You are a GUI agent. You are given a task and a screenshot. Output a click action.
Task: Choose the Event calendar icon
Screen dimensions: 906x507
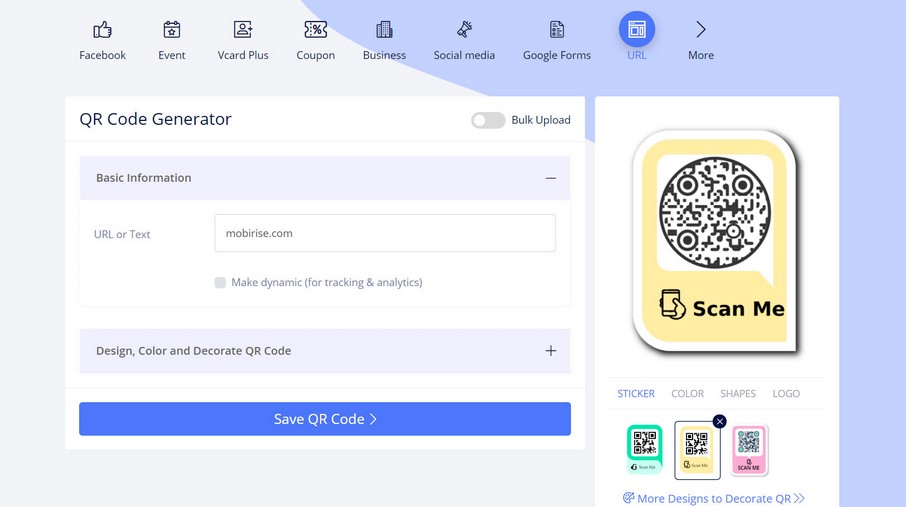172,30
